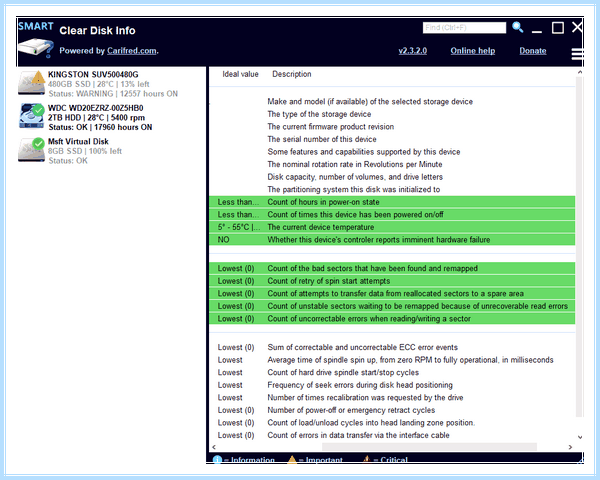Select unstable sectors waiting to be remapped row
The height and width of the screenshot is (480, 600).
[392, 306]
